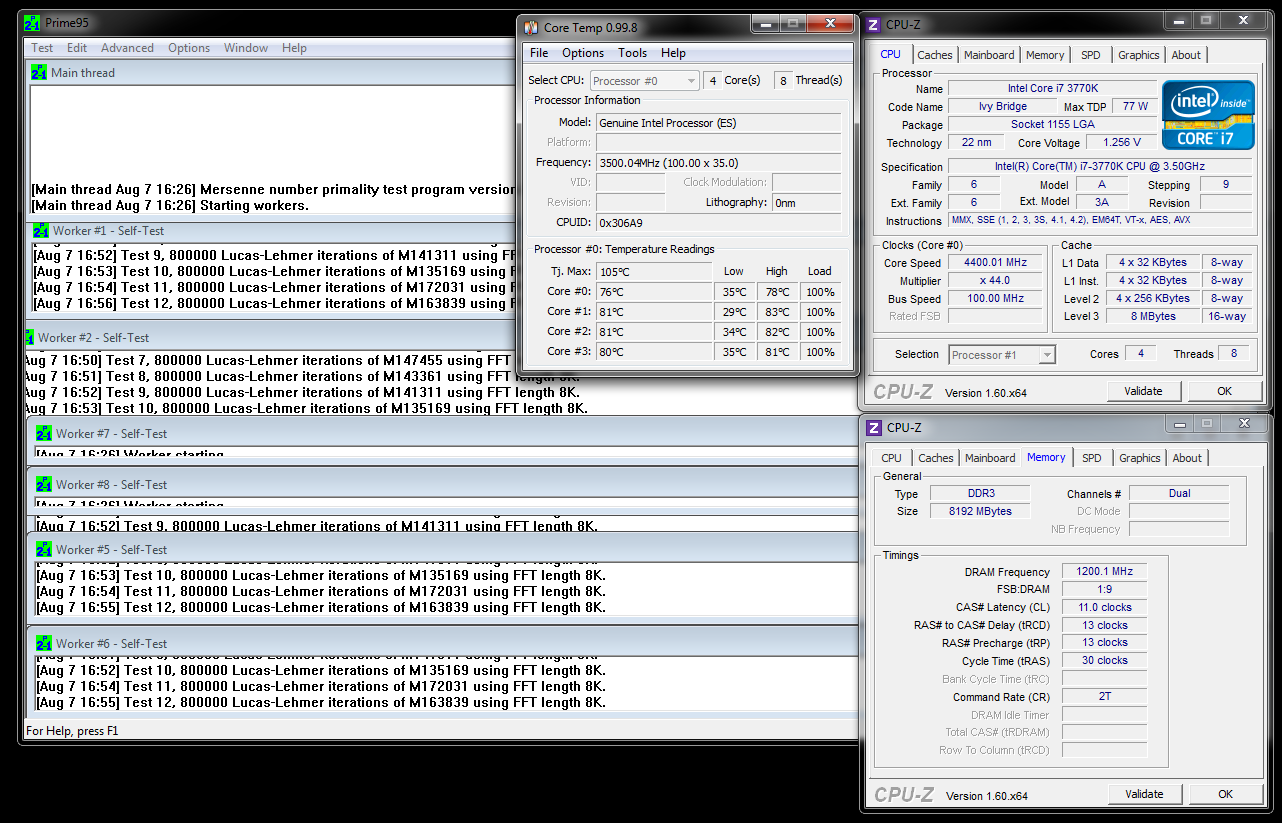This screenshot has height=823, width=1282.
Task: Click the CPUID field 0x306A9
Action: (x=719, y=222)
